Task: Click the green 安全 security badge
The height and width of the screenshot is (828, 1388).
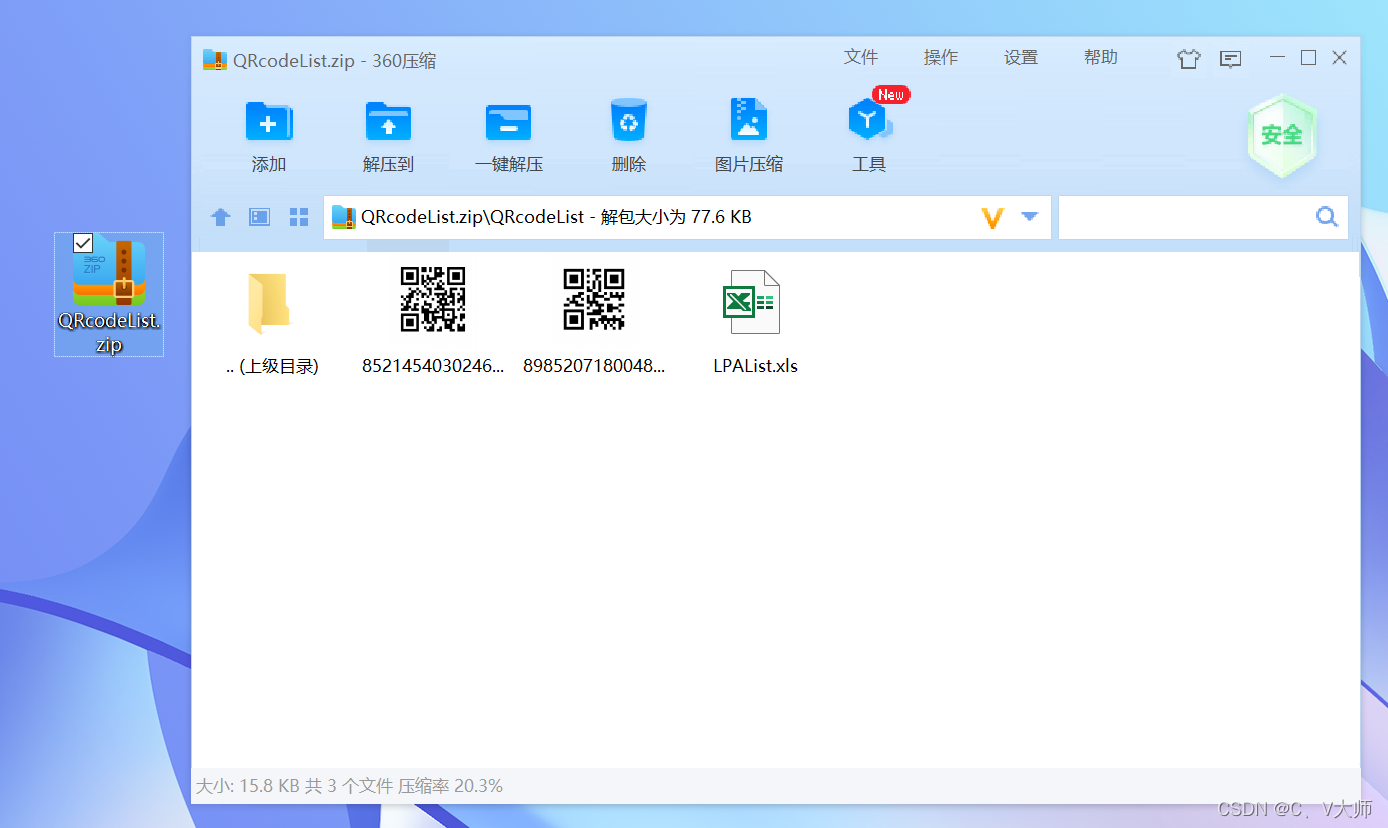Action: point(1281,136)
